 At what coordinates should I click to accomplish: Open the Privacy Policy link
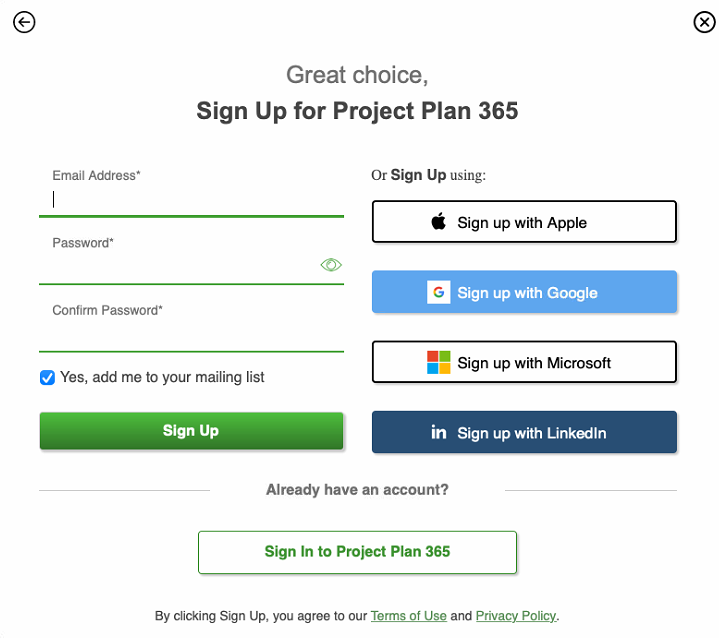[516, 616]
